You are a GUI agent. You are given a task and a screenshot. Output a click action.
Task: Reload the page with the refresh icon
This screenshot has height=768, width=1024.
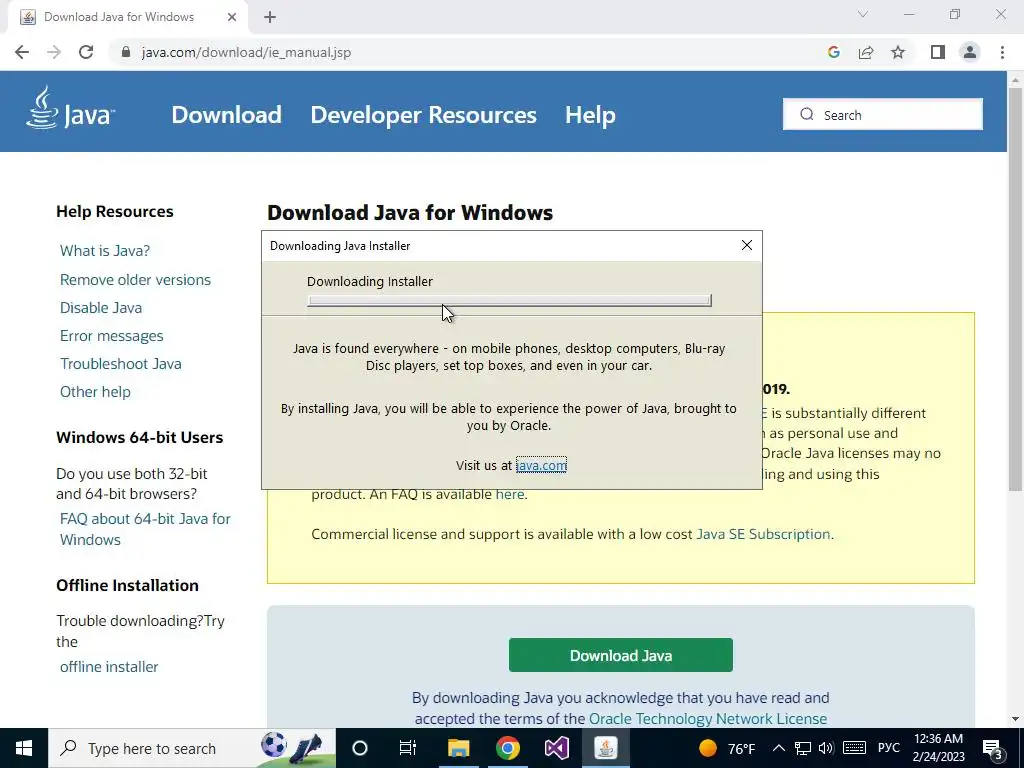pyautogui.click(x=86, y=52)
